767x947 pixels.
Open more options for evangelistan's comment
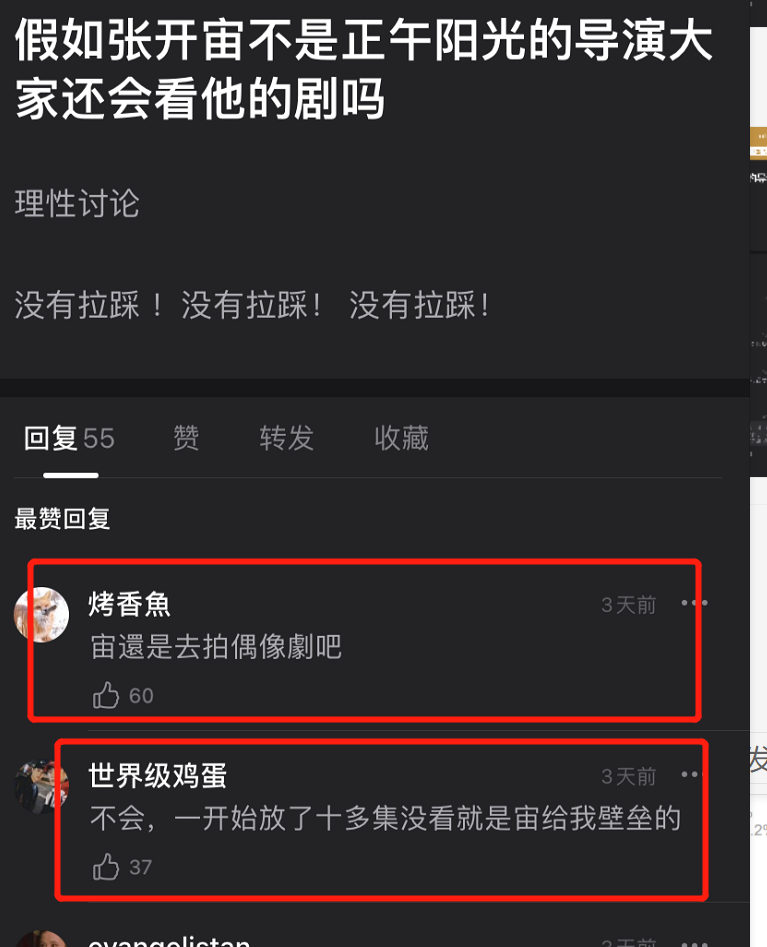click(x=694, y=943)
